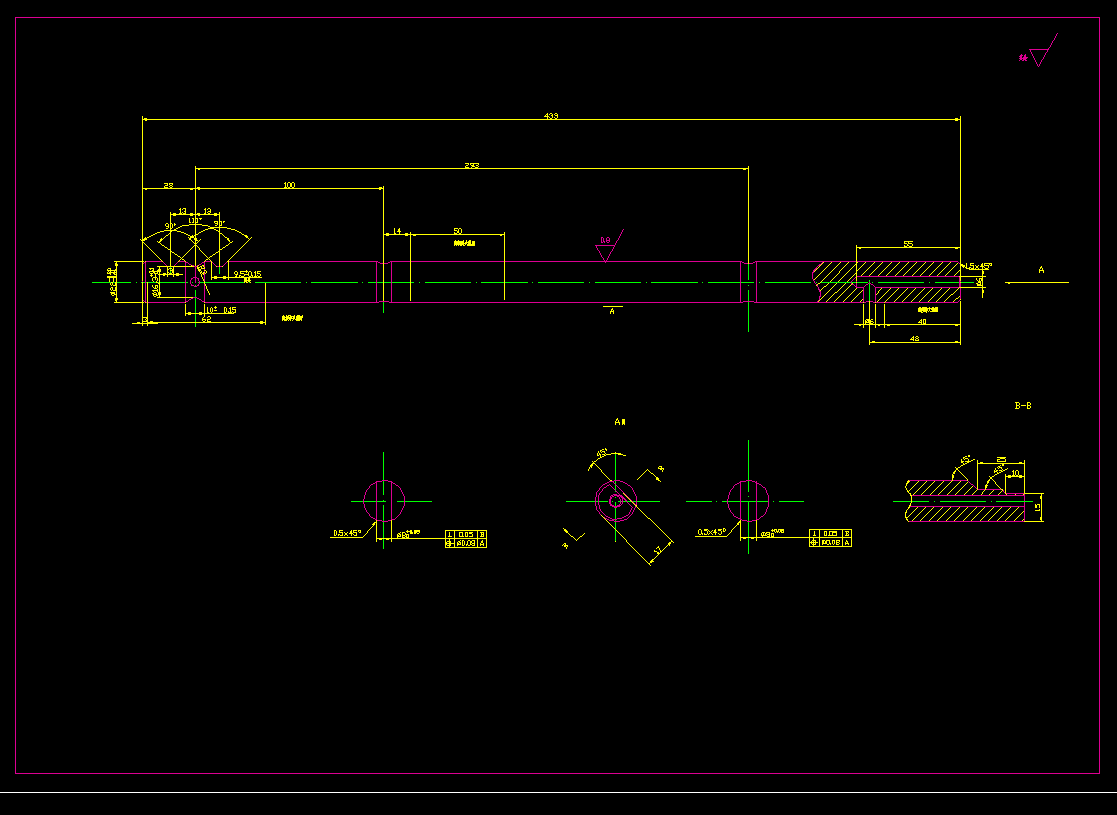The width and height of the screenshot is (1117, 815).
Task: Pick the 14 dimension near the groove
Action: (x=397, y=231)
